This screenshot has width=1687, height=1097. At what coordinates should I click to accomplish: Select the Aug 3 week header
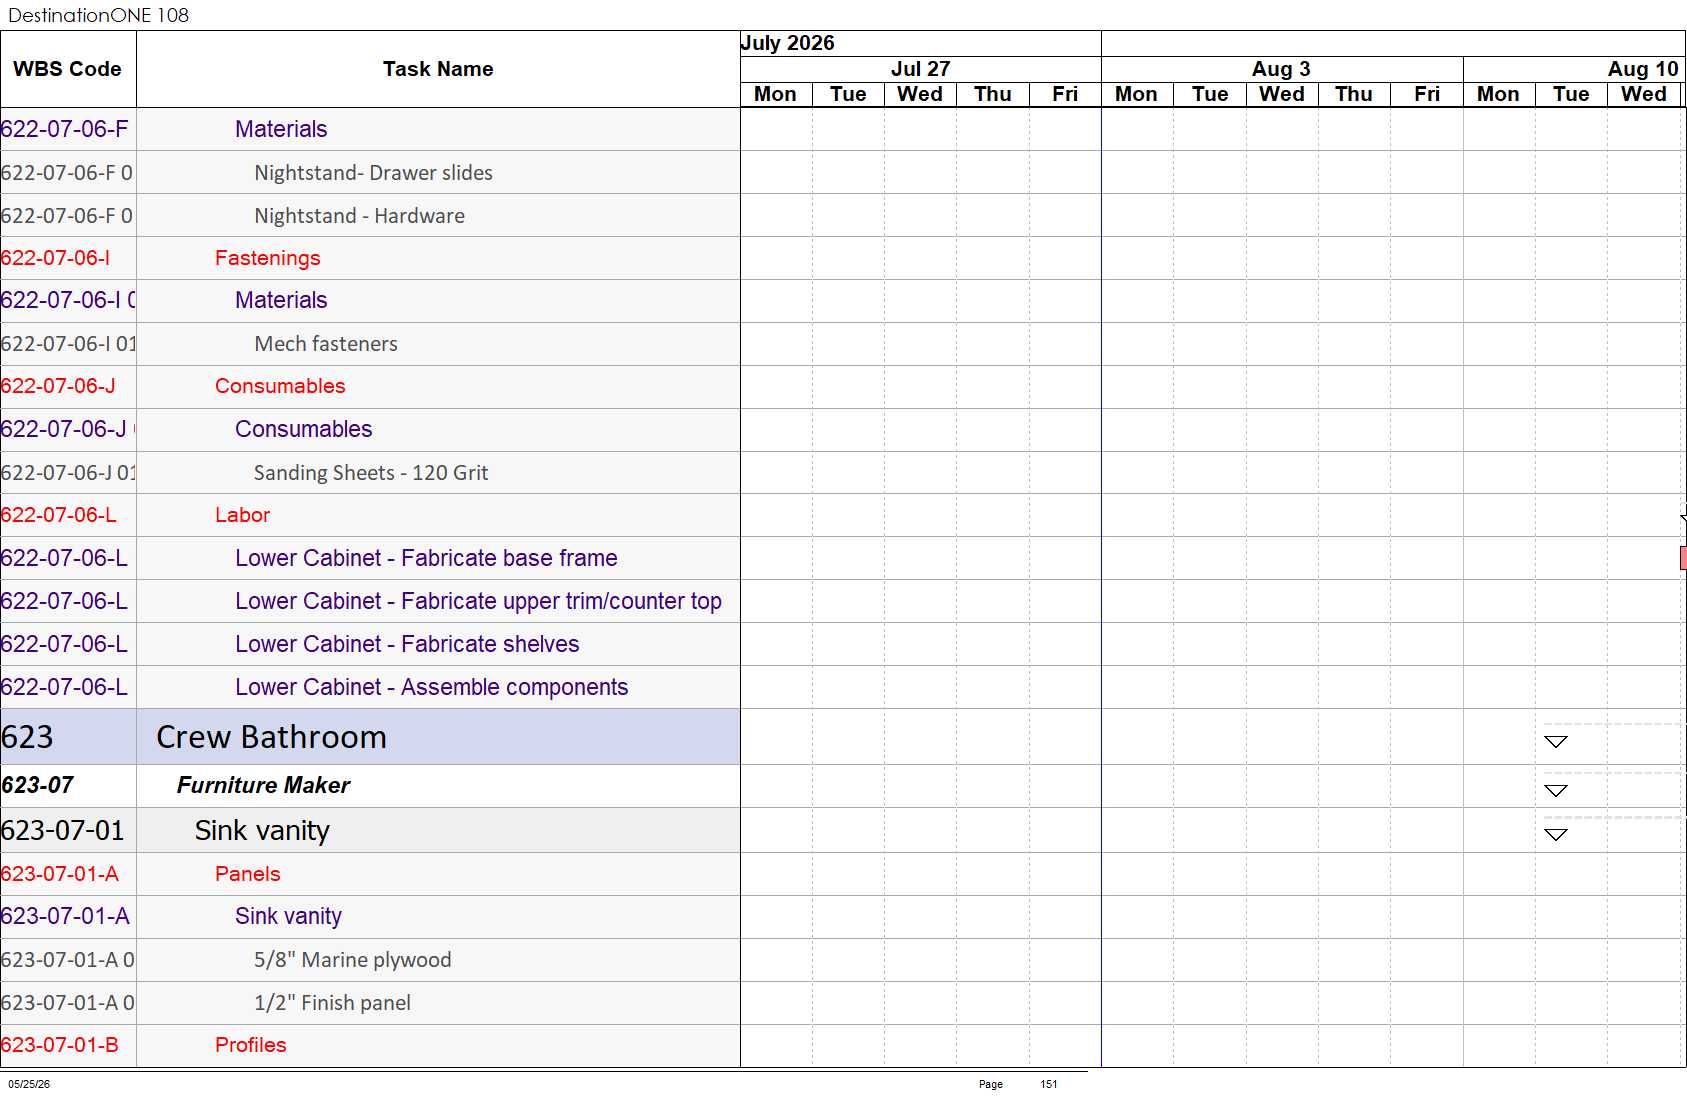click(x=1282, y=69)
